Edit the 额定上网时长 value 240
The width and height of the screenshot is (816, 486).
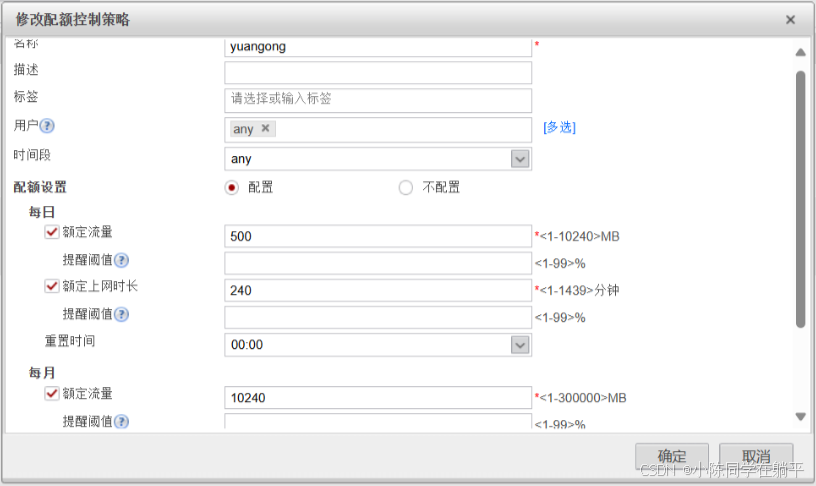pyautogui.click(x=378, y=290)
